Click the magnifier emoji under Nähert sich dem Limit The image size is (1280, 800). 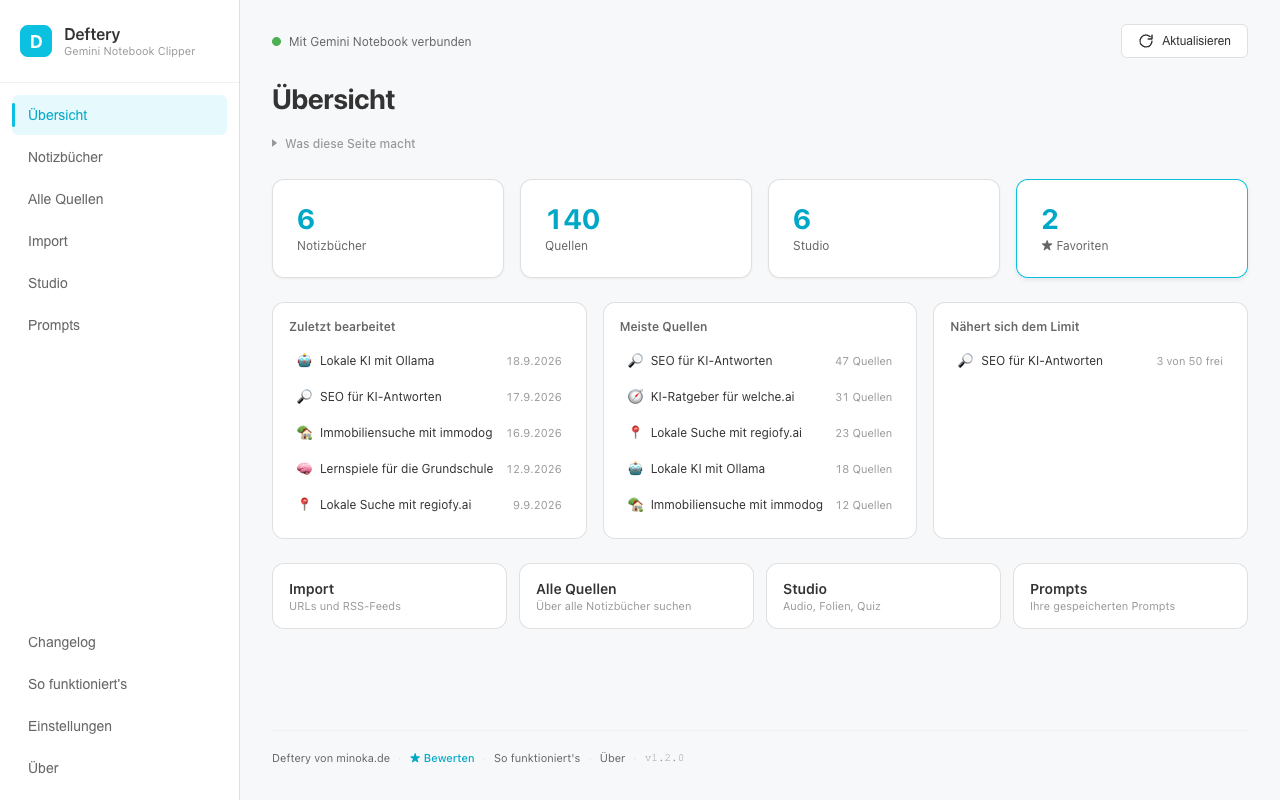pyautogui.click(x=965, y=361)
